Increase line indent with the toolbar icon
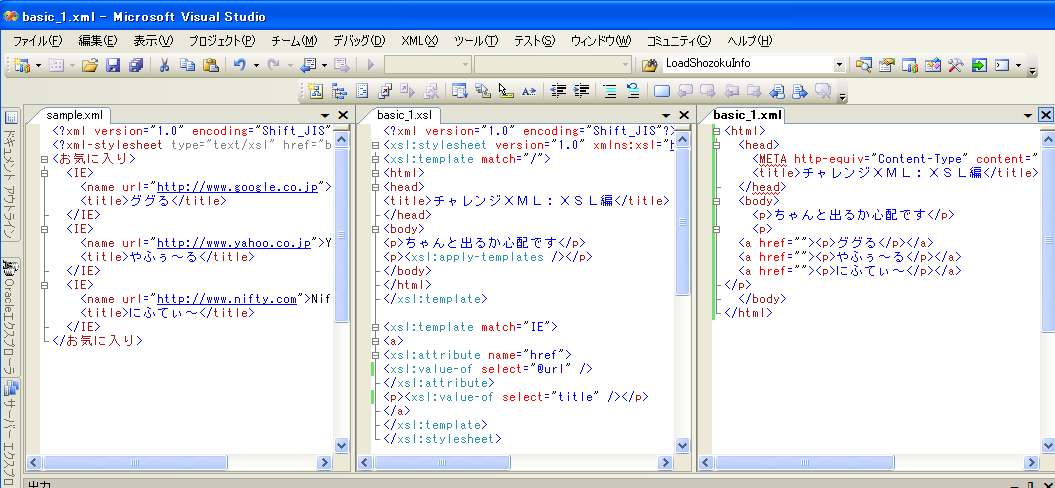This screenshot has height=488, width=1055. pyautogui.click(x=581, y=91)
